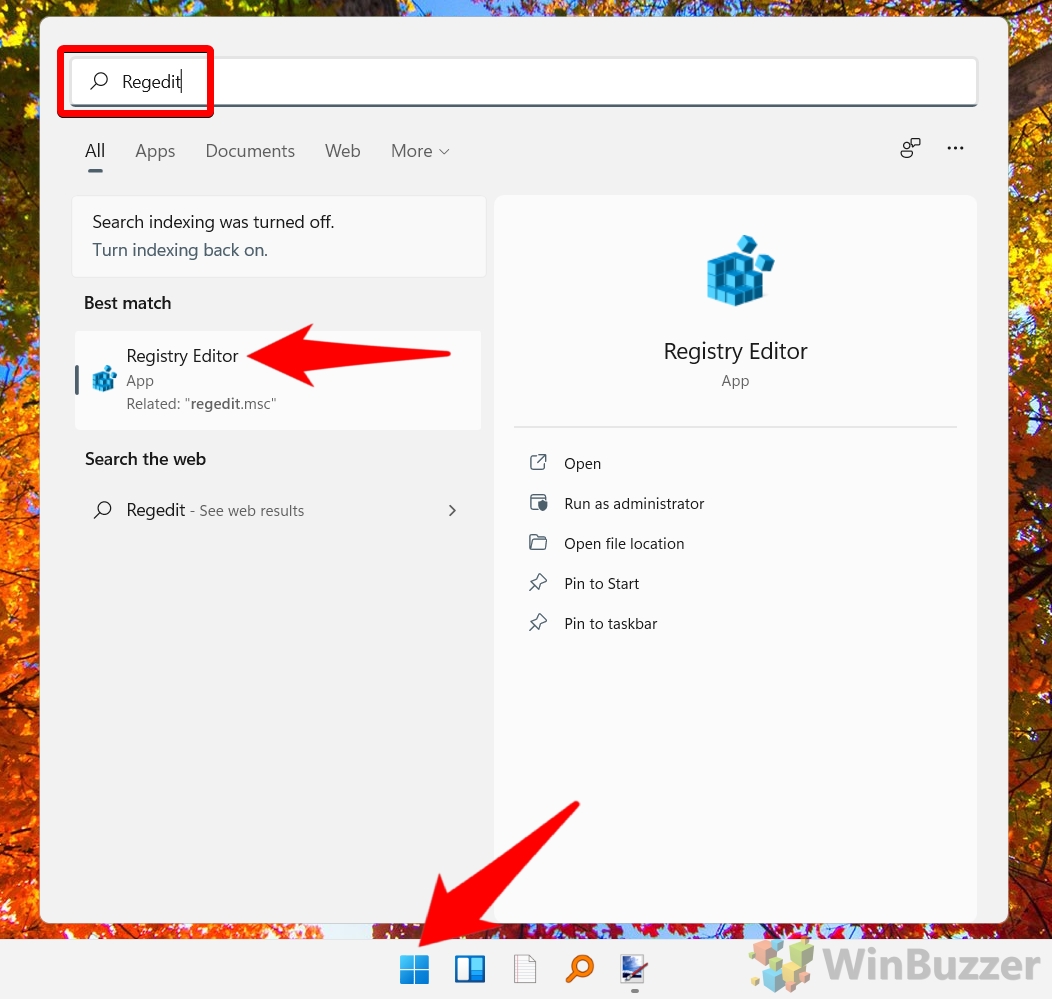This screenshot has height=999, width=1052.
Task: Click the Pin to taskbar pin icon
Action: pos(538,623)
